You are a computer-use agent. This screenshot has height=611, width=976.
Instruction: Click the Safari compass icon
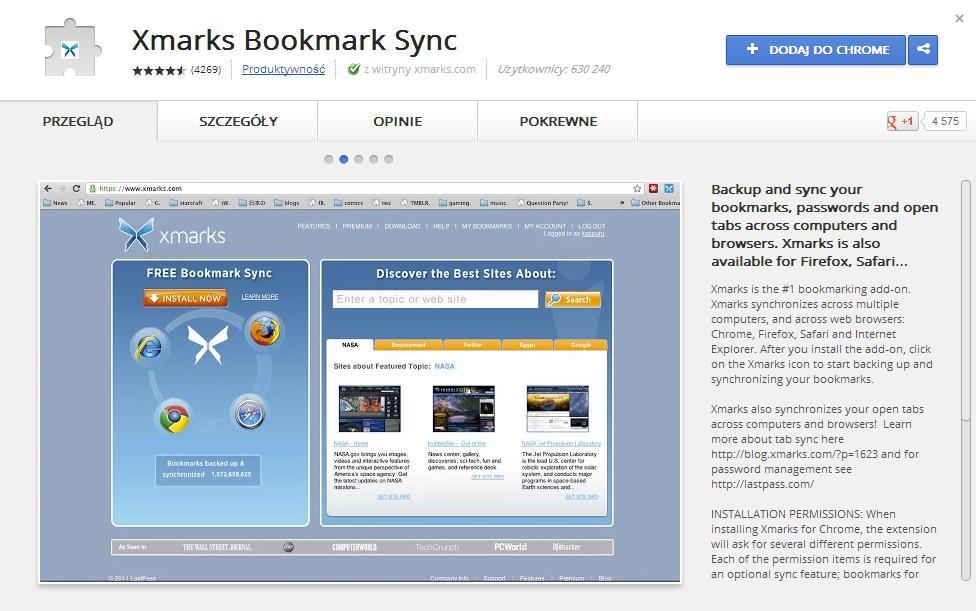[x=249, y=413]
